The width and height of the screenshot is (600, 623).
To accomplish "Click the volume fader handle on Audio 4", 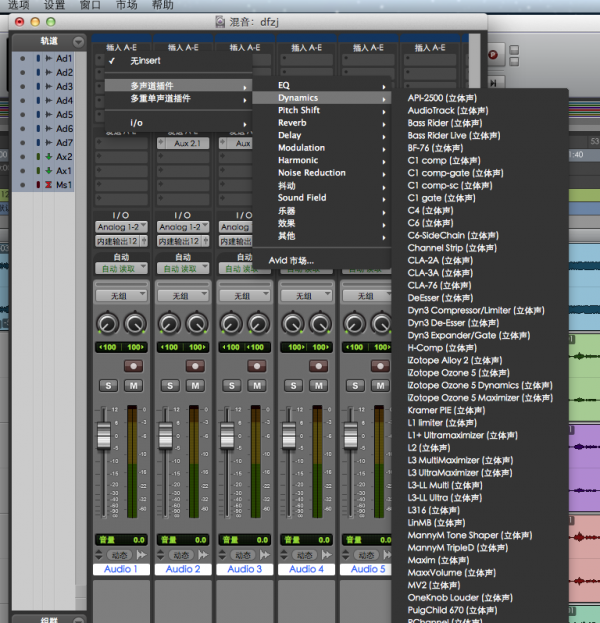I will pyautogui.click(x=289, y=435).
